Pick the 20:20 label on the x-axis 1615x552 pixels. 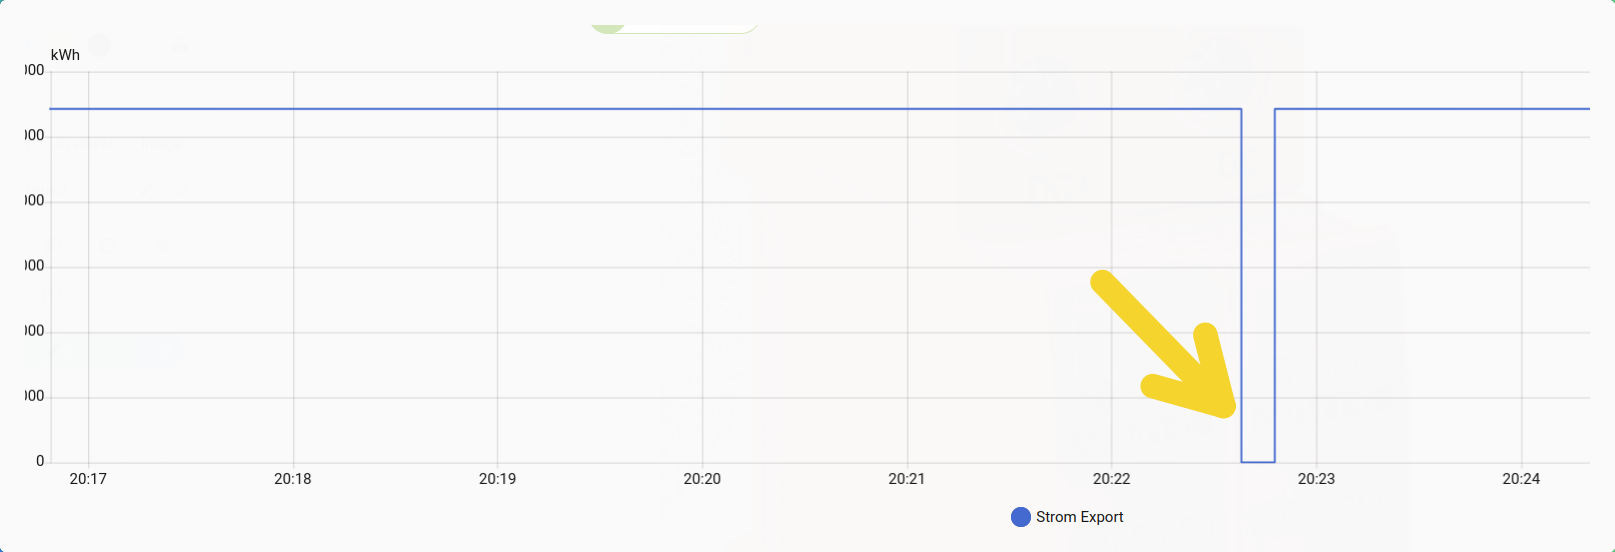pos(702,479)
